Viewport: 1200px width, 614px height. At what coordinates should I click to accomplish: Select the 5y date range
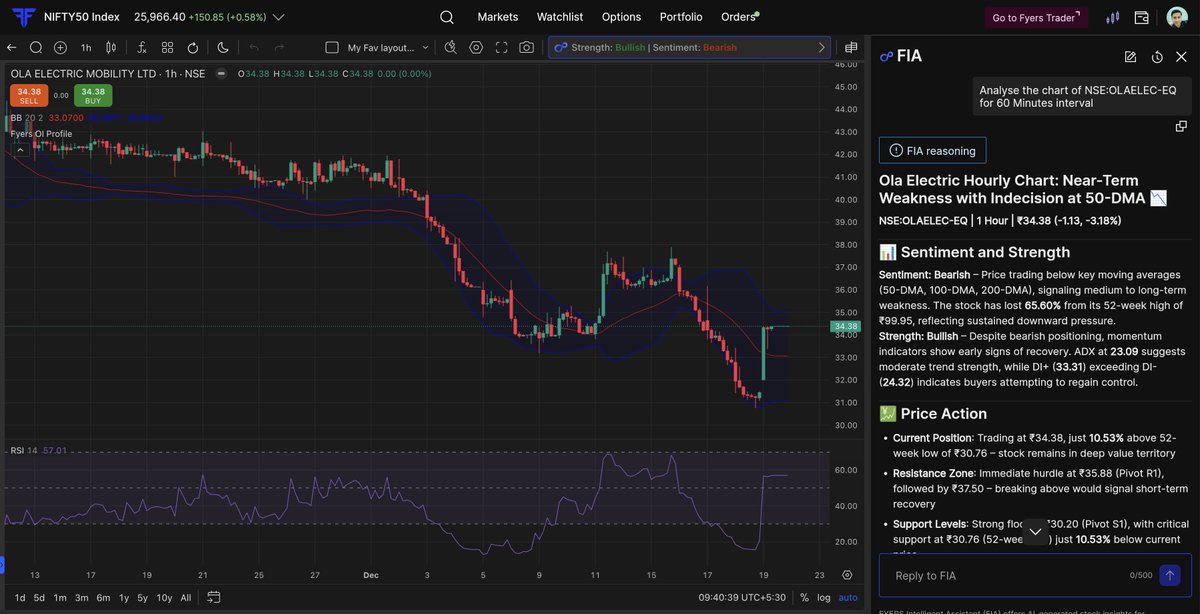(x=142, y=597)
